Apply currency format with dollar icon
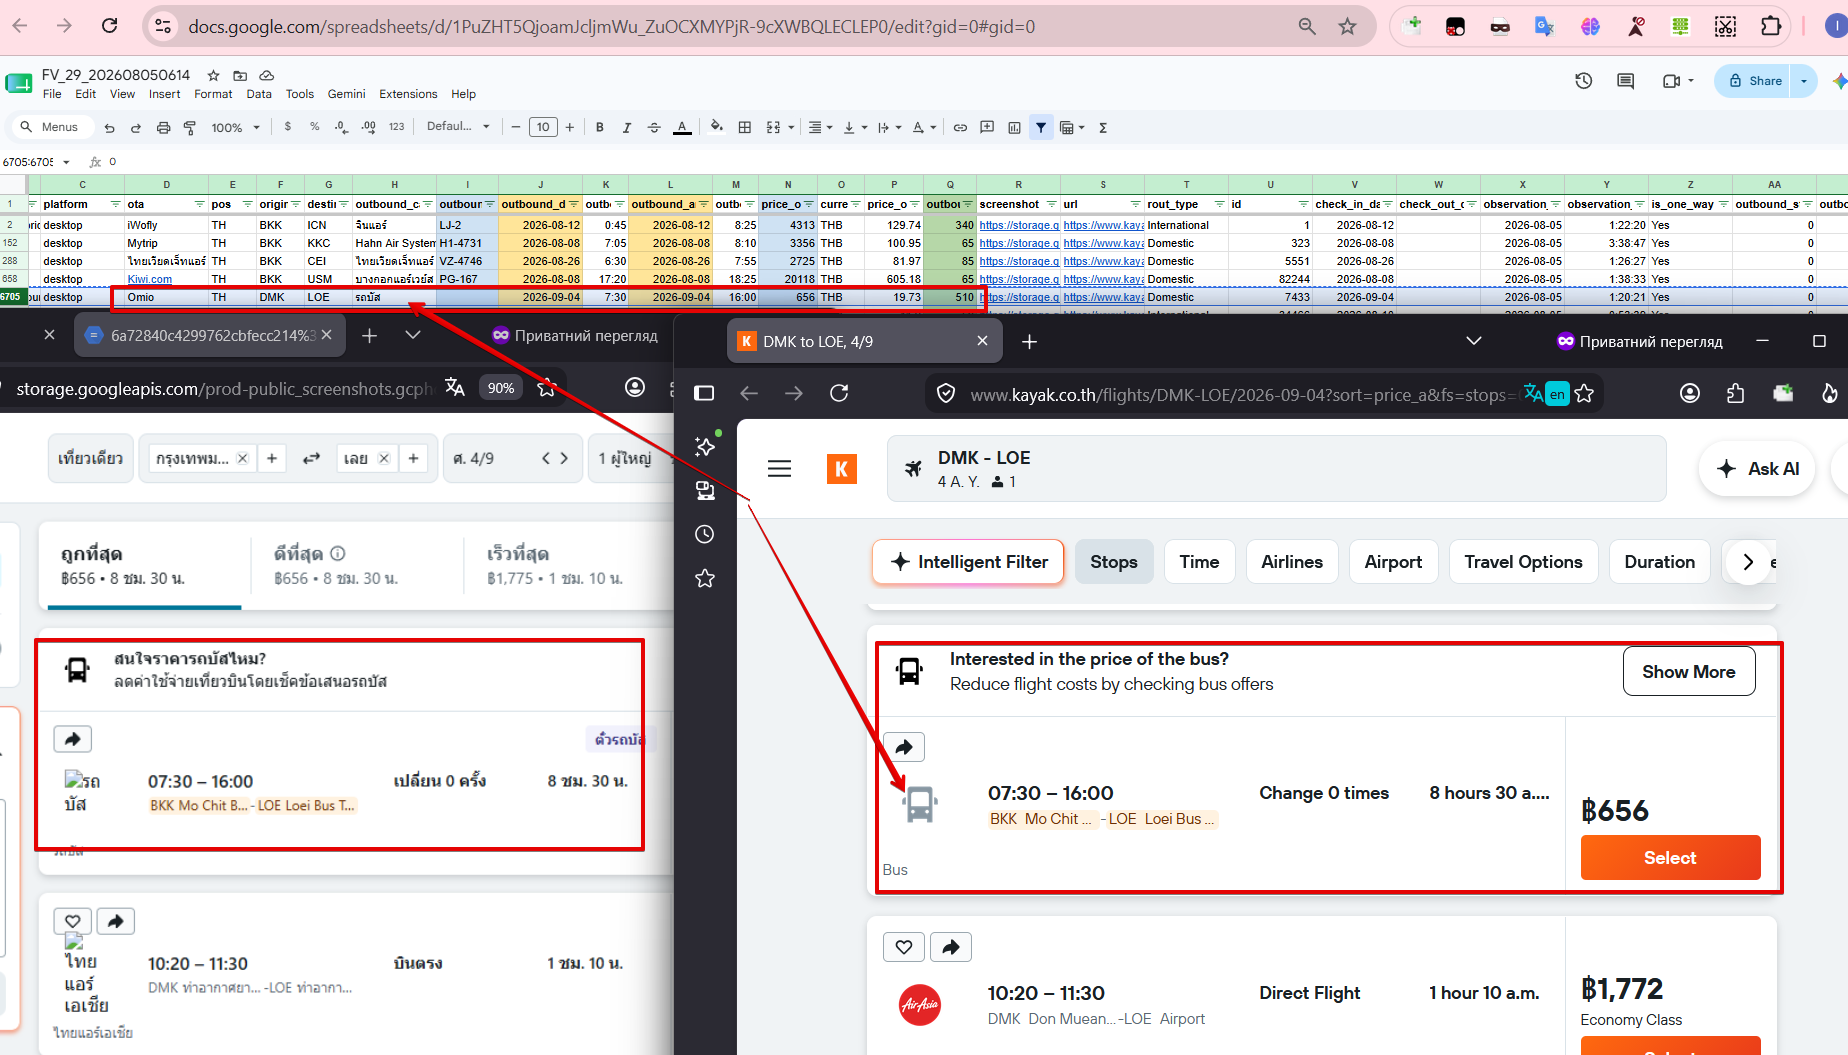The image size is (1848, 1055). [x=288, y=127]
